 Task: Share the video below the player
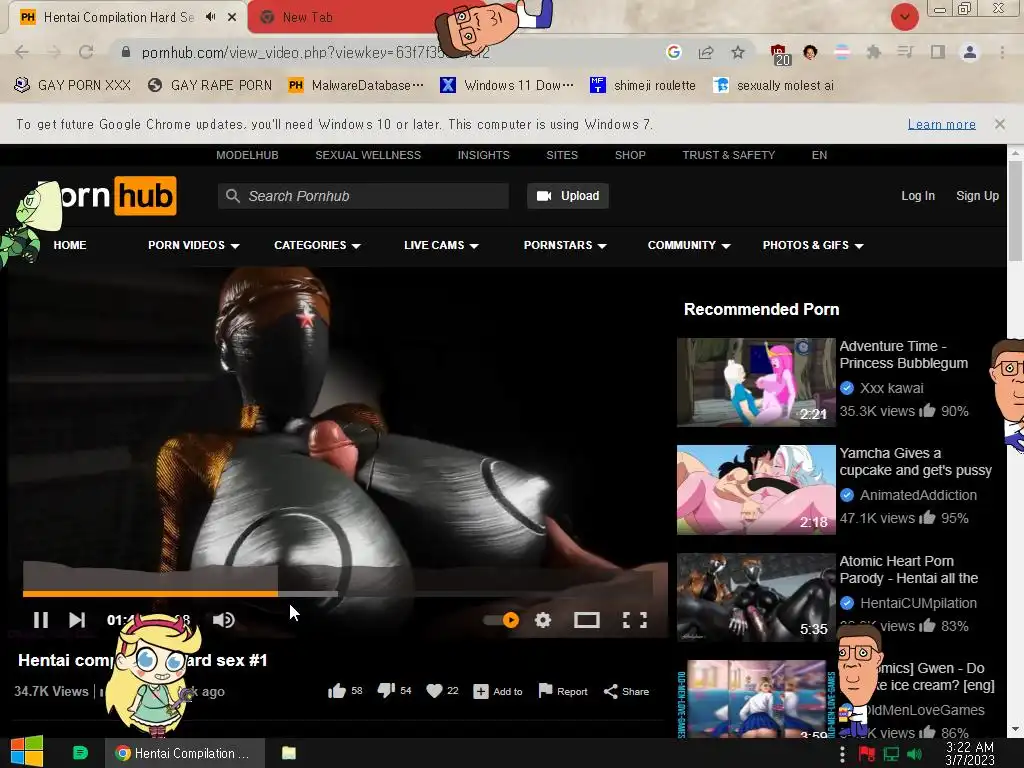[x=626, y=691]
